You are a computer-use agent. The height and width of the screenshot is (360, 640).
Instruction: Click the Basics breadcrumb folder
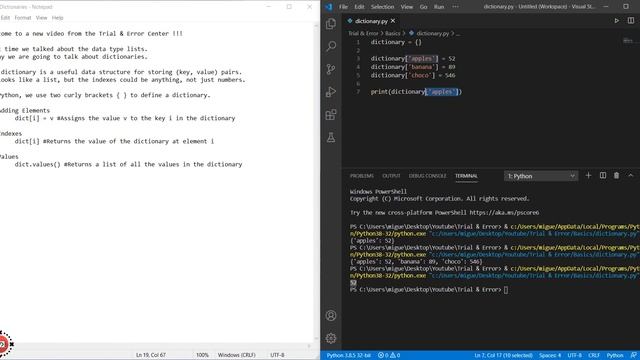[x=393, y=33]
